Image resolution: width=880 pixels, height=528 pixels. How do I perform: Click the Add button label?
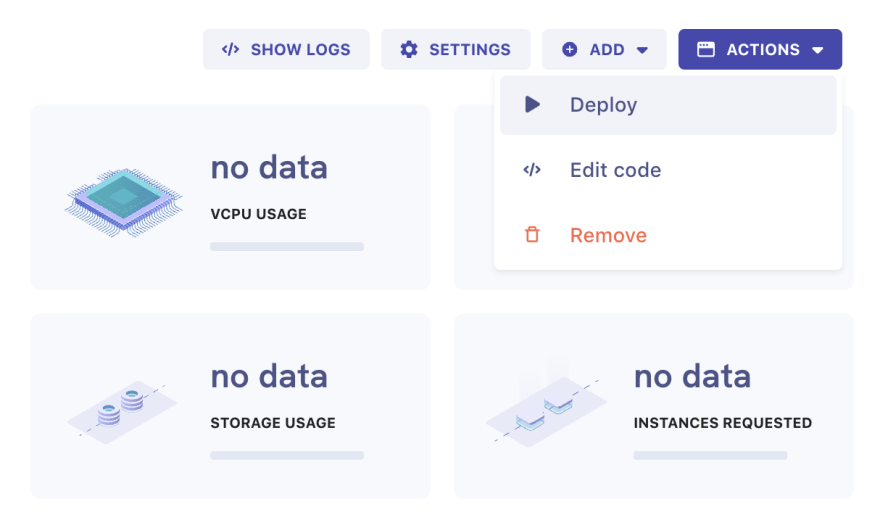point(607,49)
